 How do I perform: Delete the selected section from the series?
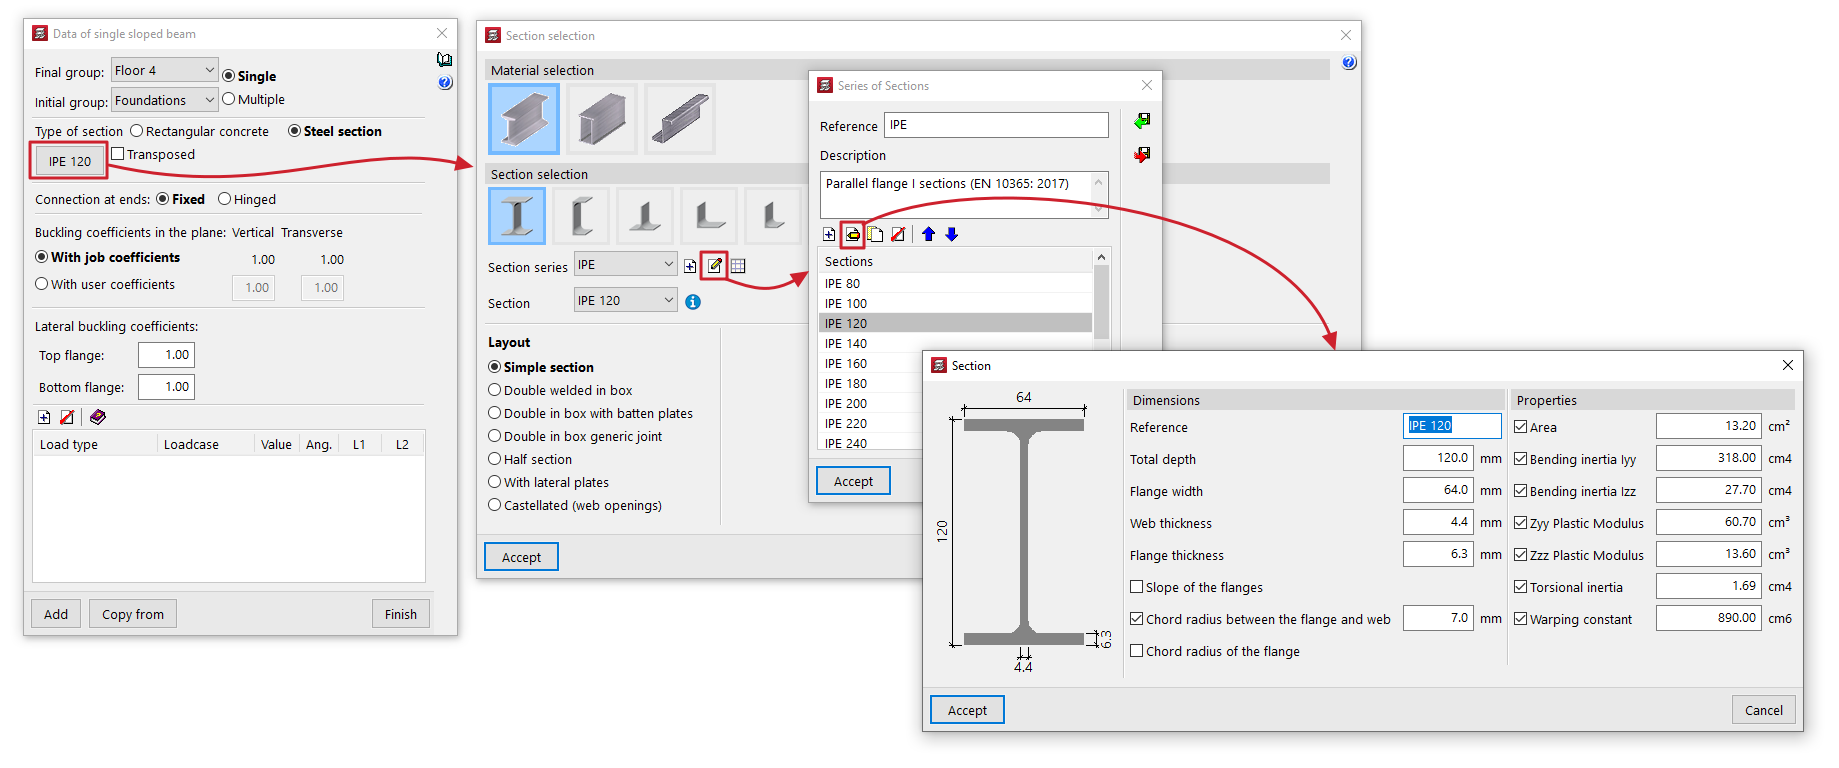[898, 234]
